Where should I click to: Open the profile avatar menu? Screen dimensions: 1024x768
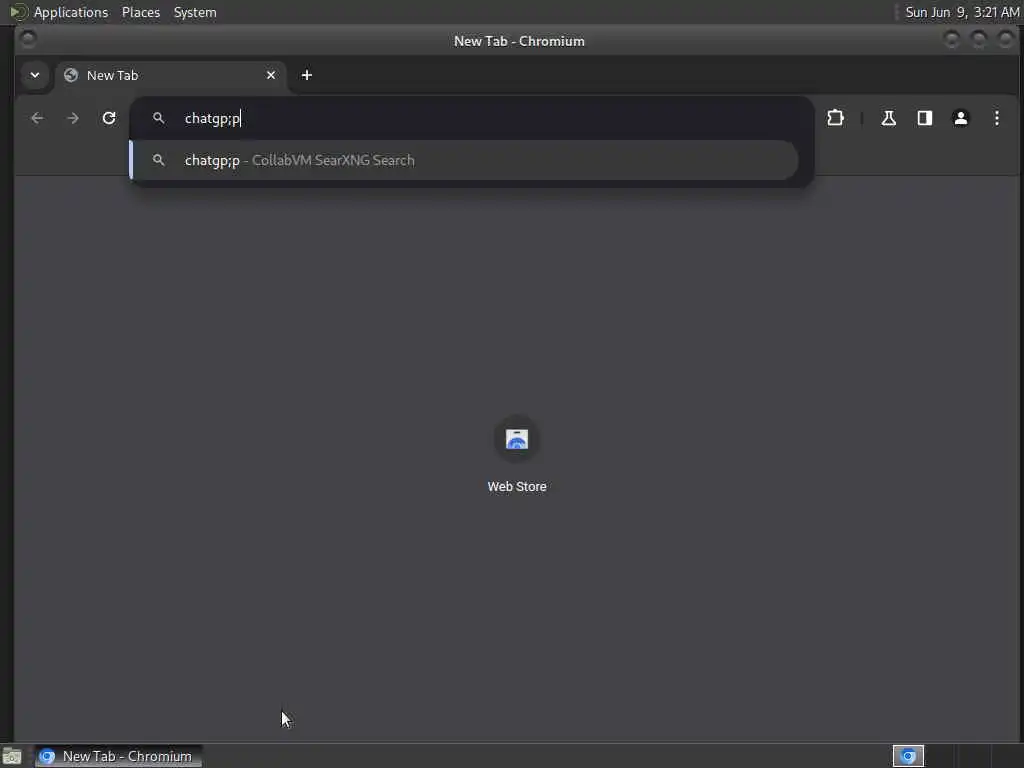[961, 118]
